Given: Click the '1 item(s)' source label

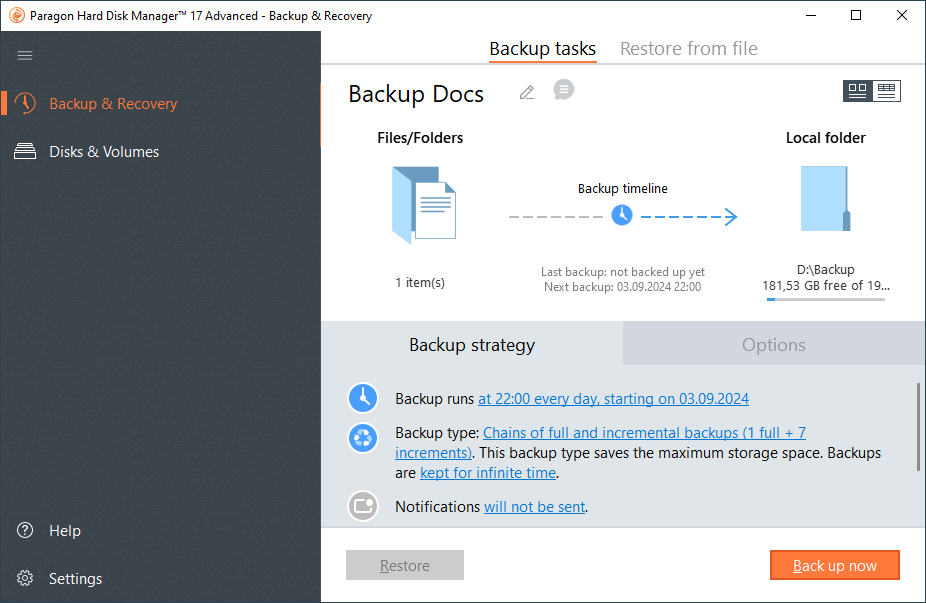Looking at the screenshot, I should tap(420, 282).
